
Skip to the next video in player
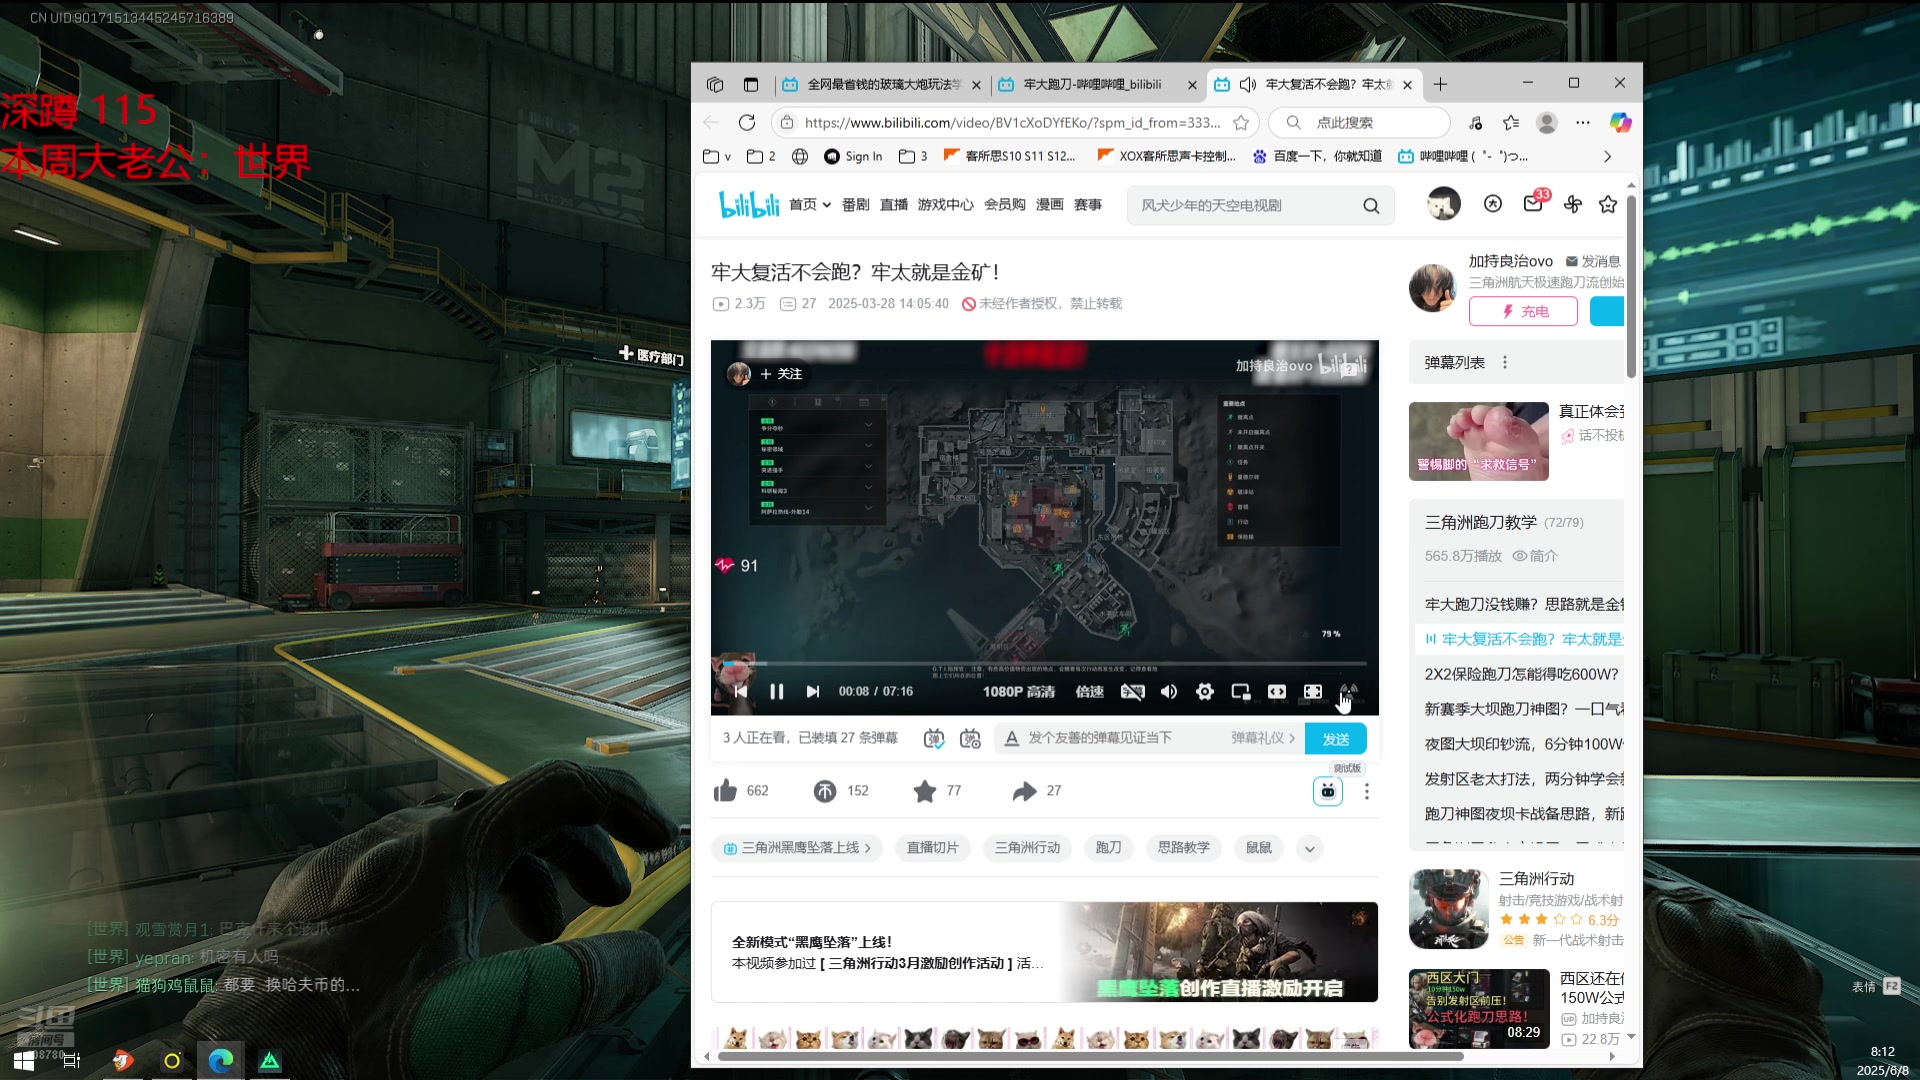tap(813, 691)
